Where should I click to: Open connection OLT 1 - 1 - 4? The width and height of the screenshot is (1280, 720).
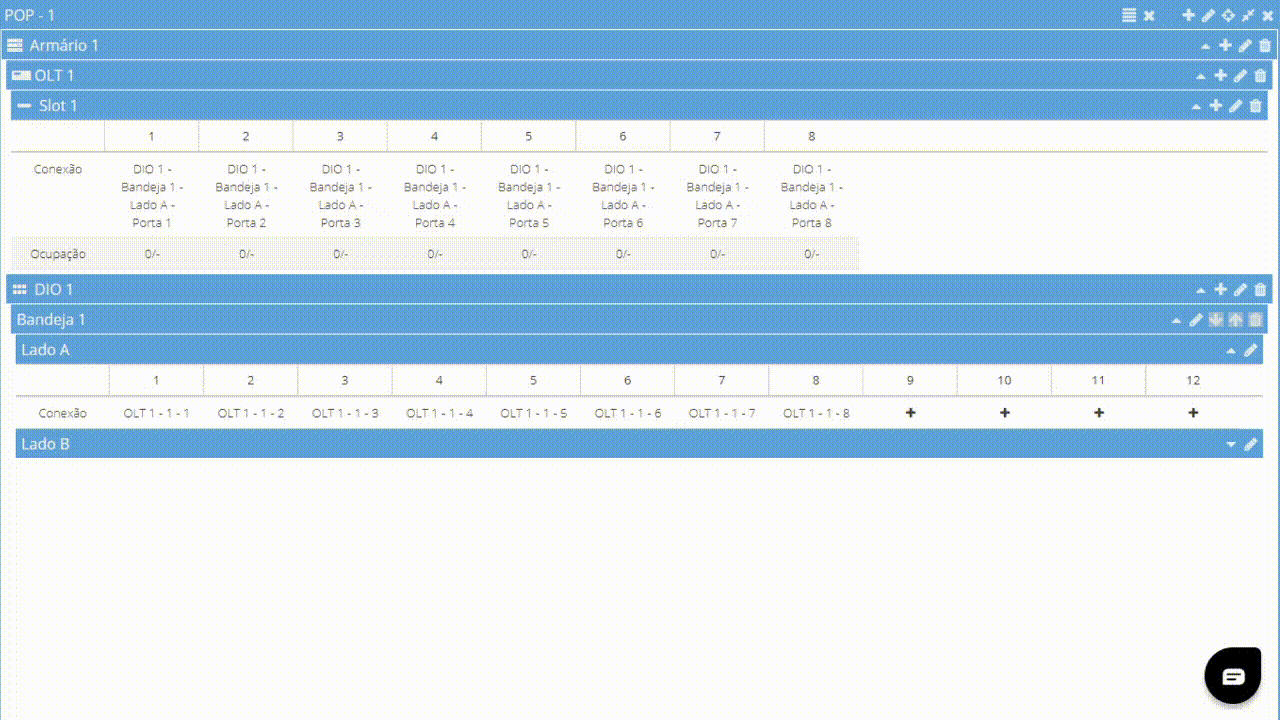(439, 413)
